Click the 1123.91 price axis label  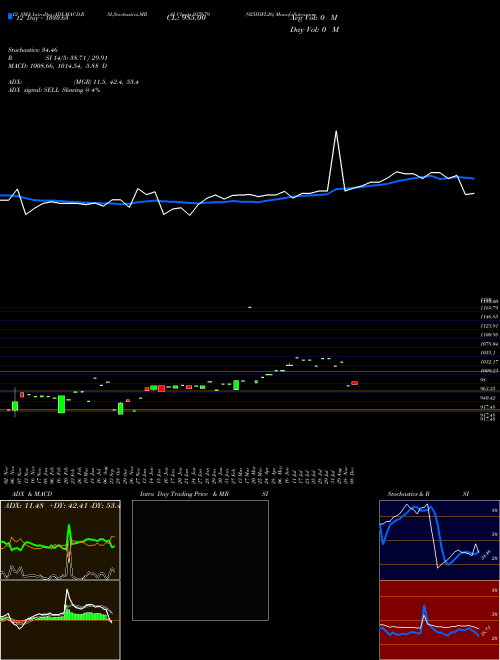490,326
